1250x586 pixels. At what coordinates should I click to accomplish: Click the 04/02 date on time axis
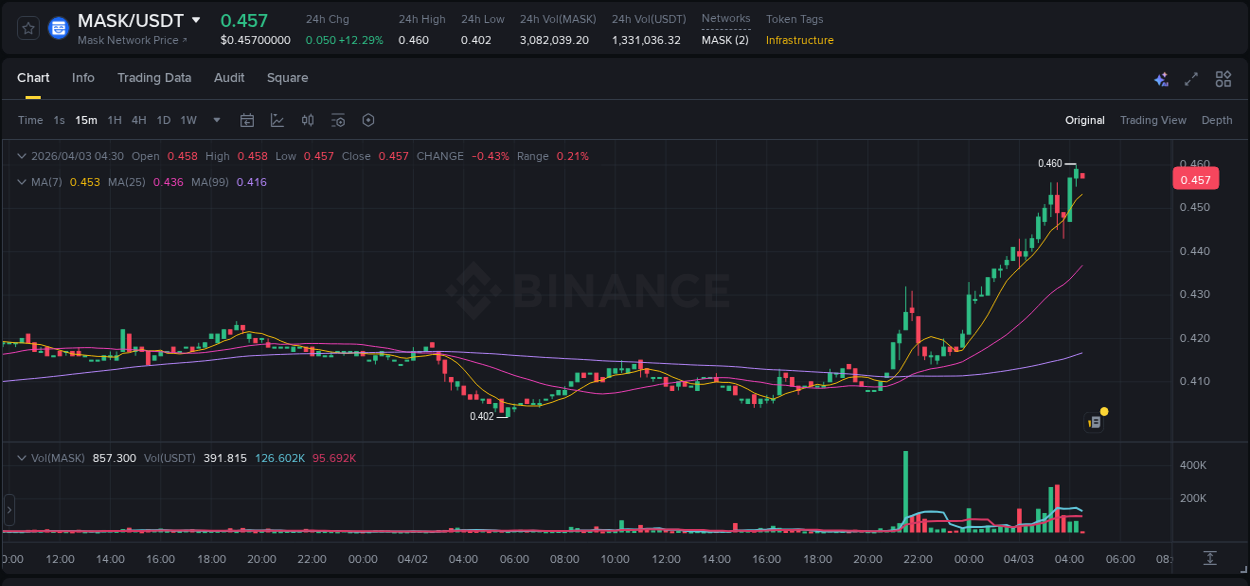pos(412,559)
